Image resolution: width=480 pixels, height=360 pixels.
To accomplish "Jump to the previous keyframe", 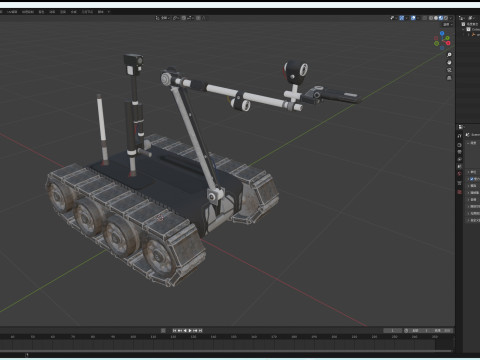I will click(179, 330).
